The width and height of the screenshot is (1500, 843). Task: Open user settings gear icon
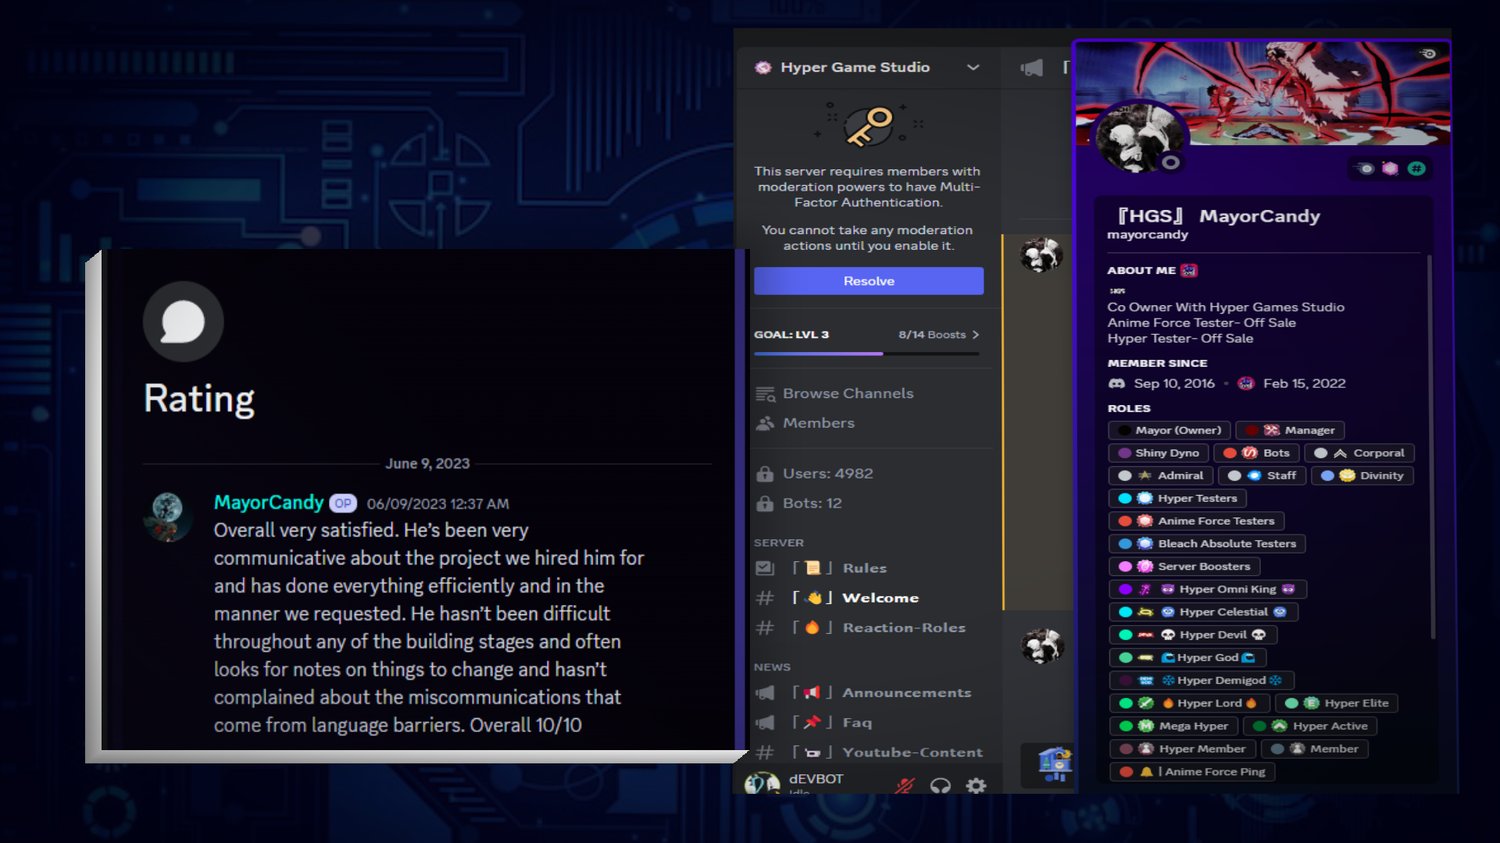976,786
